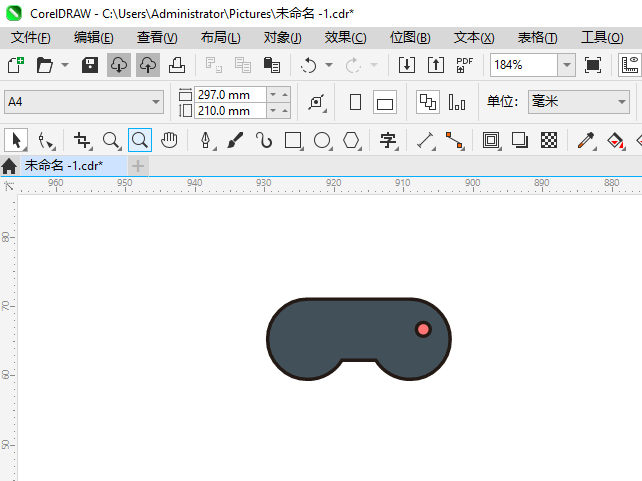Select the Transparency checkerboard tool
The width and height of the screenshot is (642, 481).
click(549, 140)
